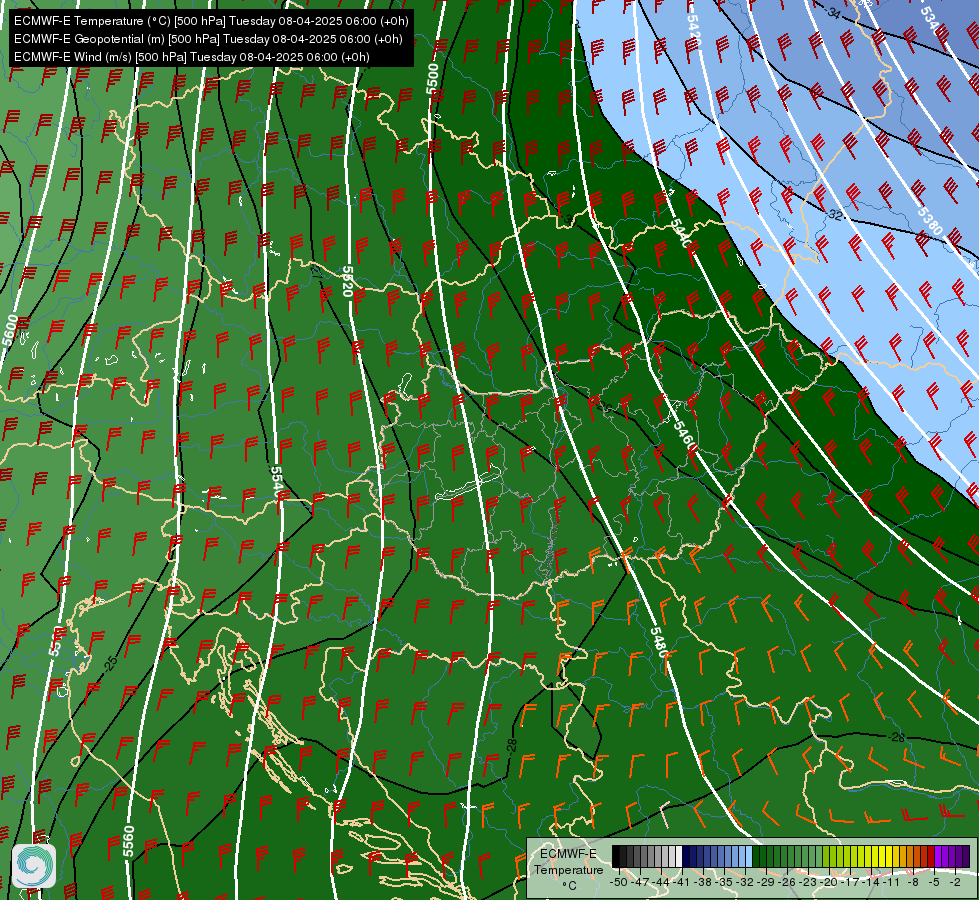Click the -26 value in the legend
The image size is (979, 900).
(x=787, y=882)
